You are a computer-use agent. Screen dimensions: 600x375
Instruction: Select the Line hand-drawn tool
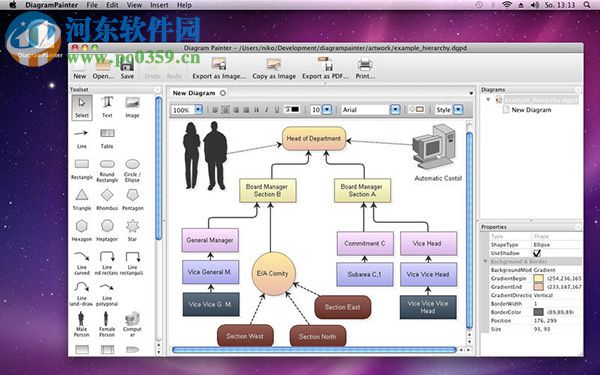tap(82, 294)
